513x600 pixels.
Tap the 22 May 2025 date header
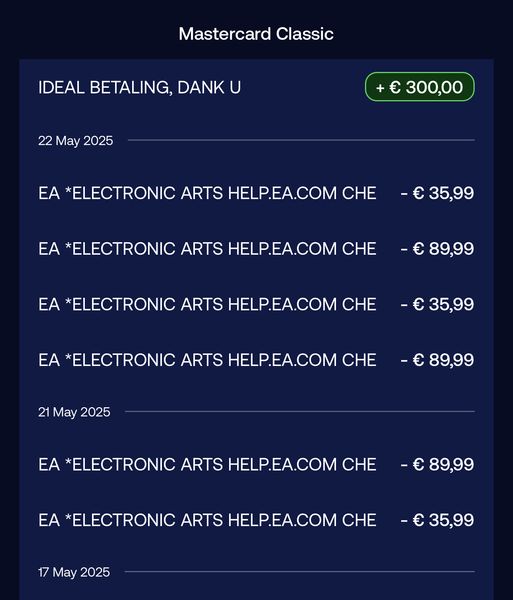pyautogui.click(x=76, y=140)
